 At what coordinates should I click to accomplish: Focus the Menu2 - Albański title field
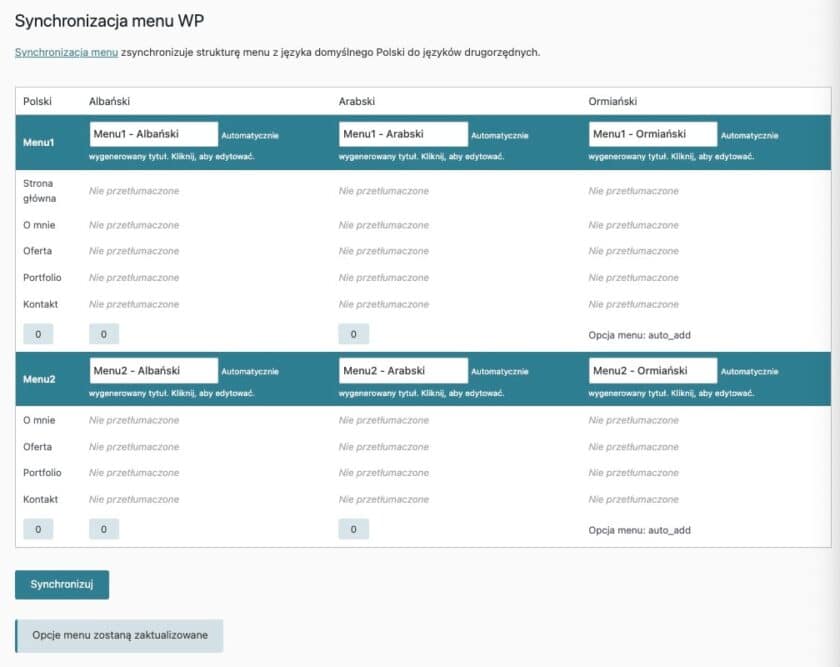pos(154,371)
